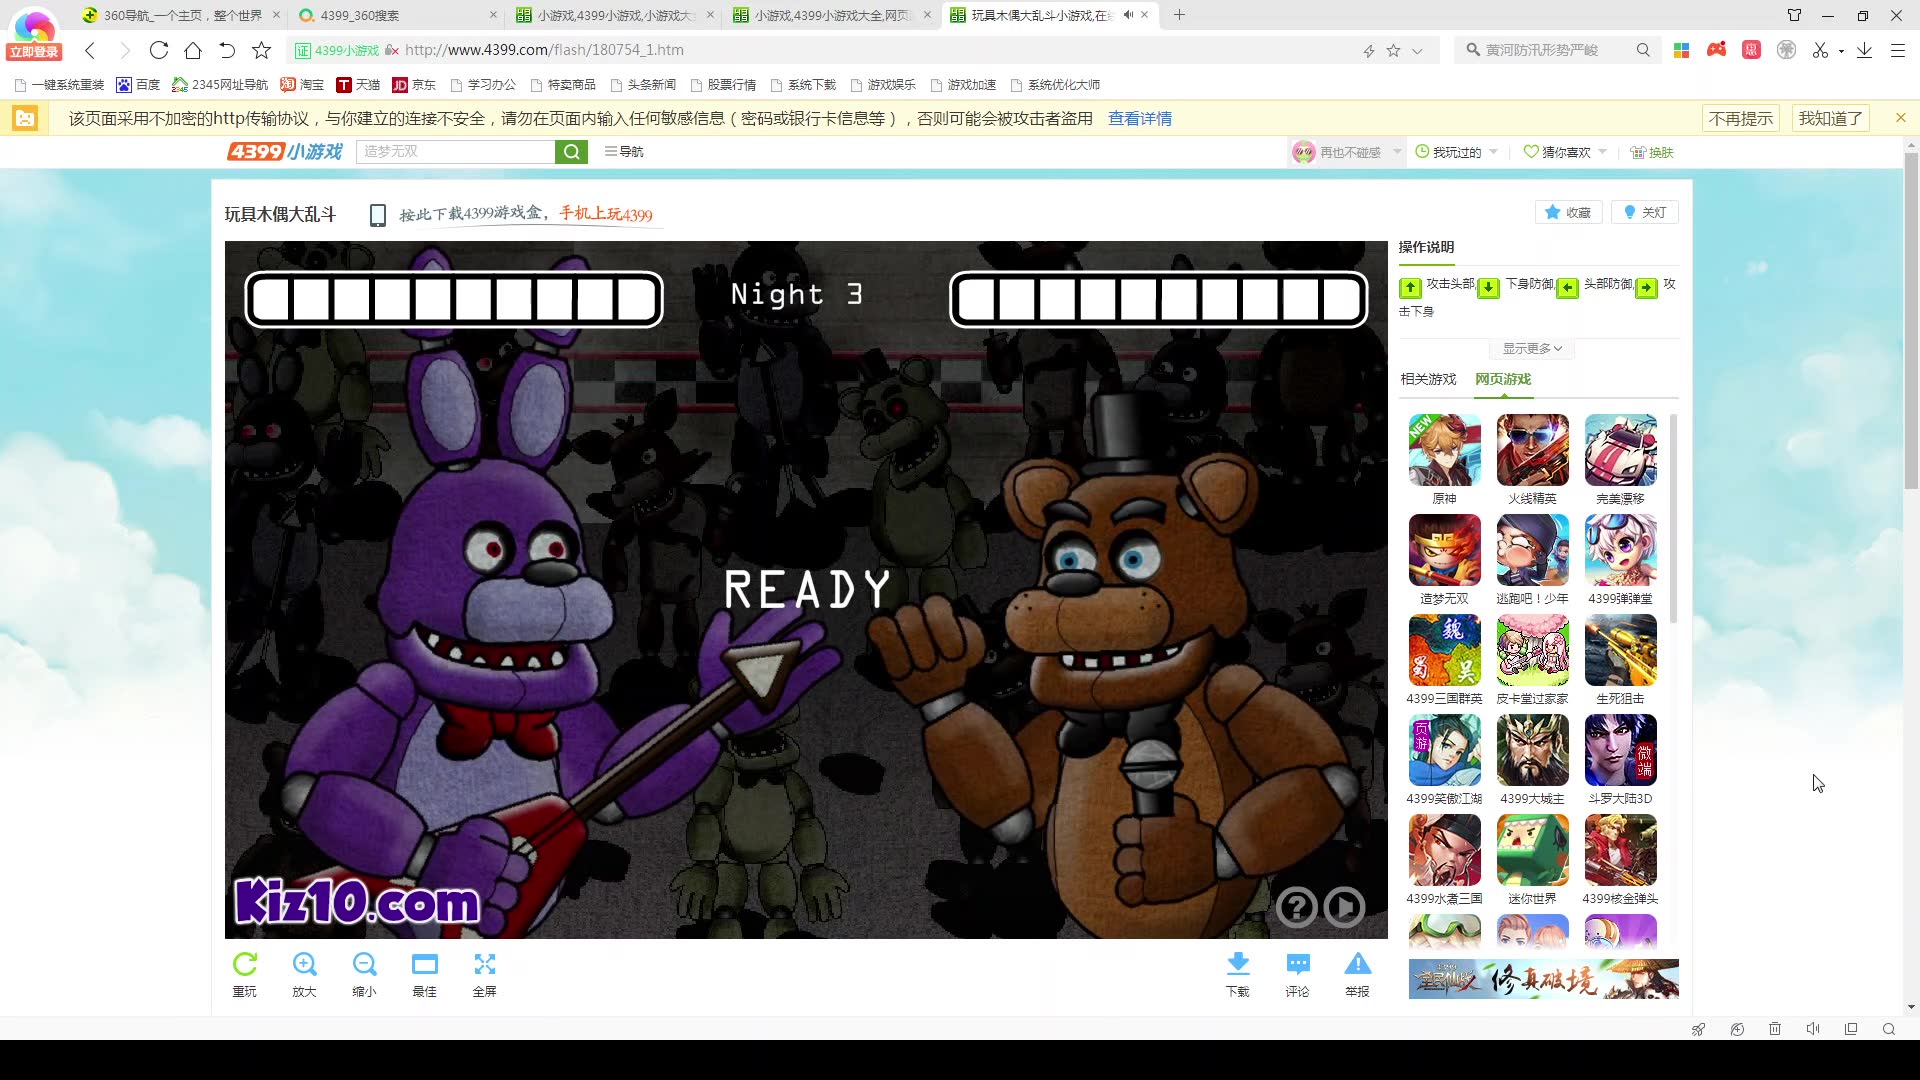Image resolution: width=1920 pixels, height=1080 pixels.
Task: Click the 手机上玩4399 link
Action: click(605, 213)
